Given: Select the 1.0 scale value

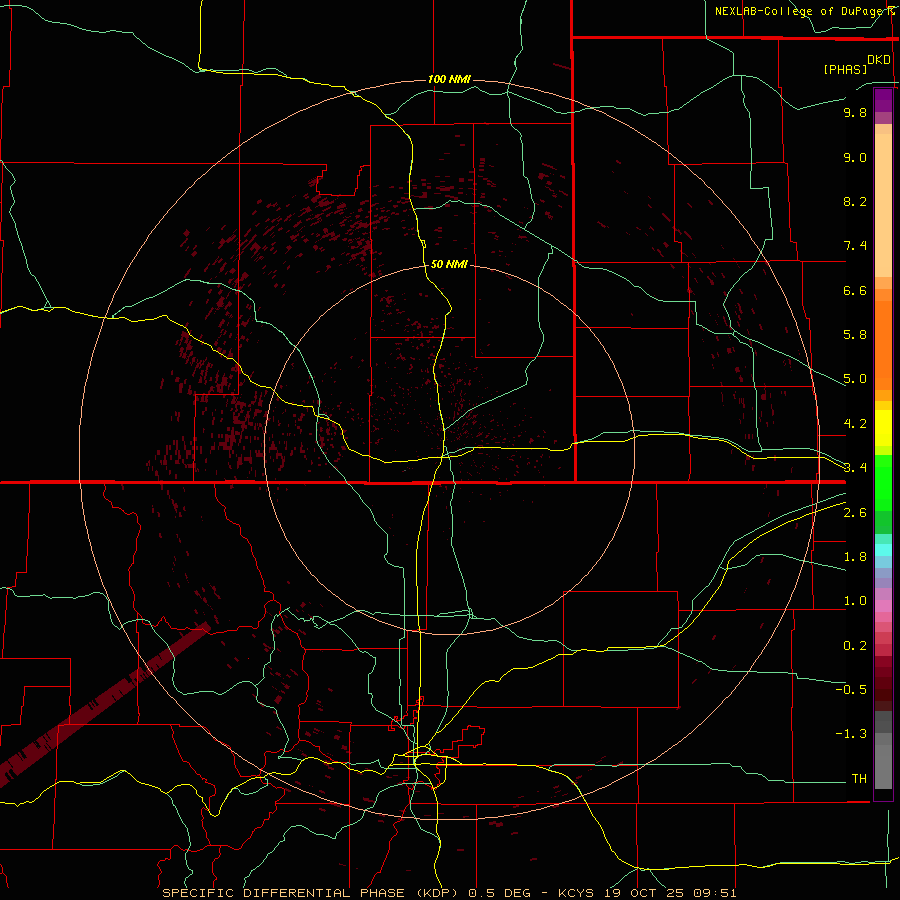Looking at the screenshot, I should coord(855,601).
